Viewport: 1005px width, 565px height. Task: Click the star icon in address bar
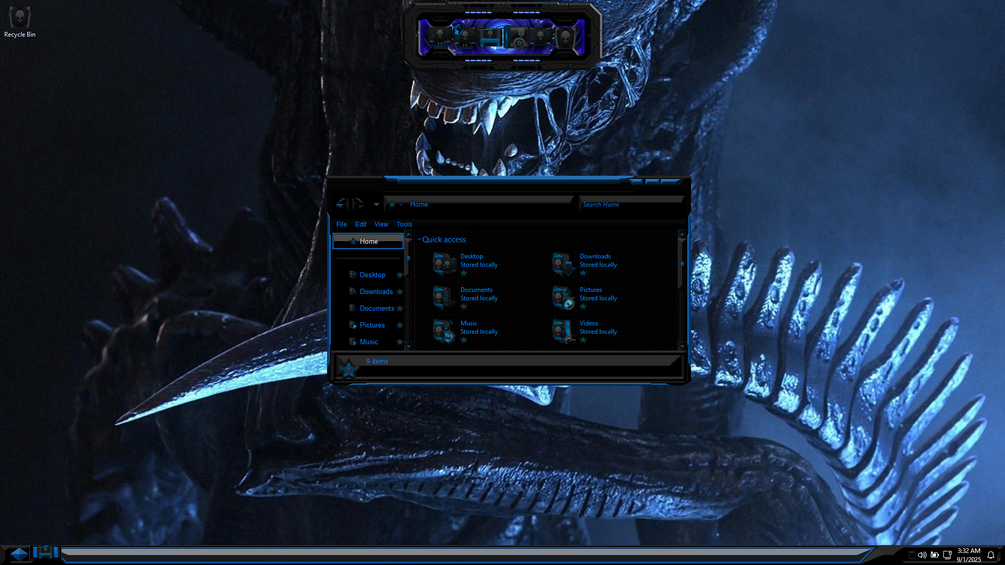tap(392, 204)
